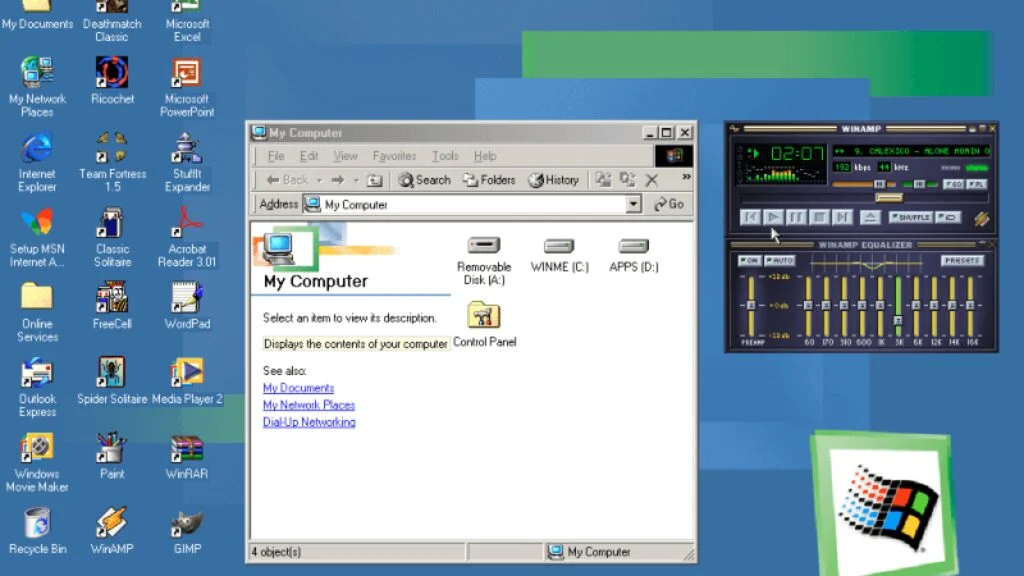Image resolution: width=1024 pixels, height=576 pixels.
Task: Select the Recycle Bin desktop icon
Action: click(37, 524)
